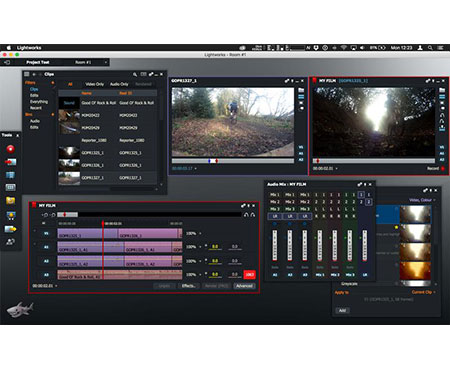Toggle the first LR routing button in Audio Mix
This screenshot has width=450, height=370.
tap(275, 216)
